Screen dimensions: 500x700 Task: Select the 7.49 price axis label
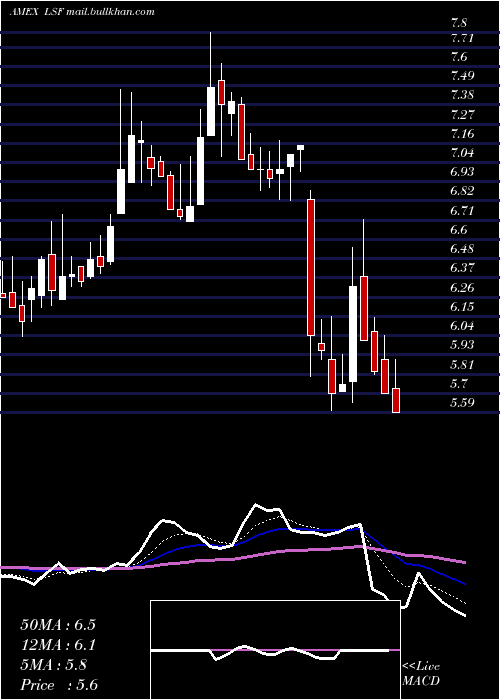463,76
